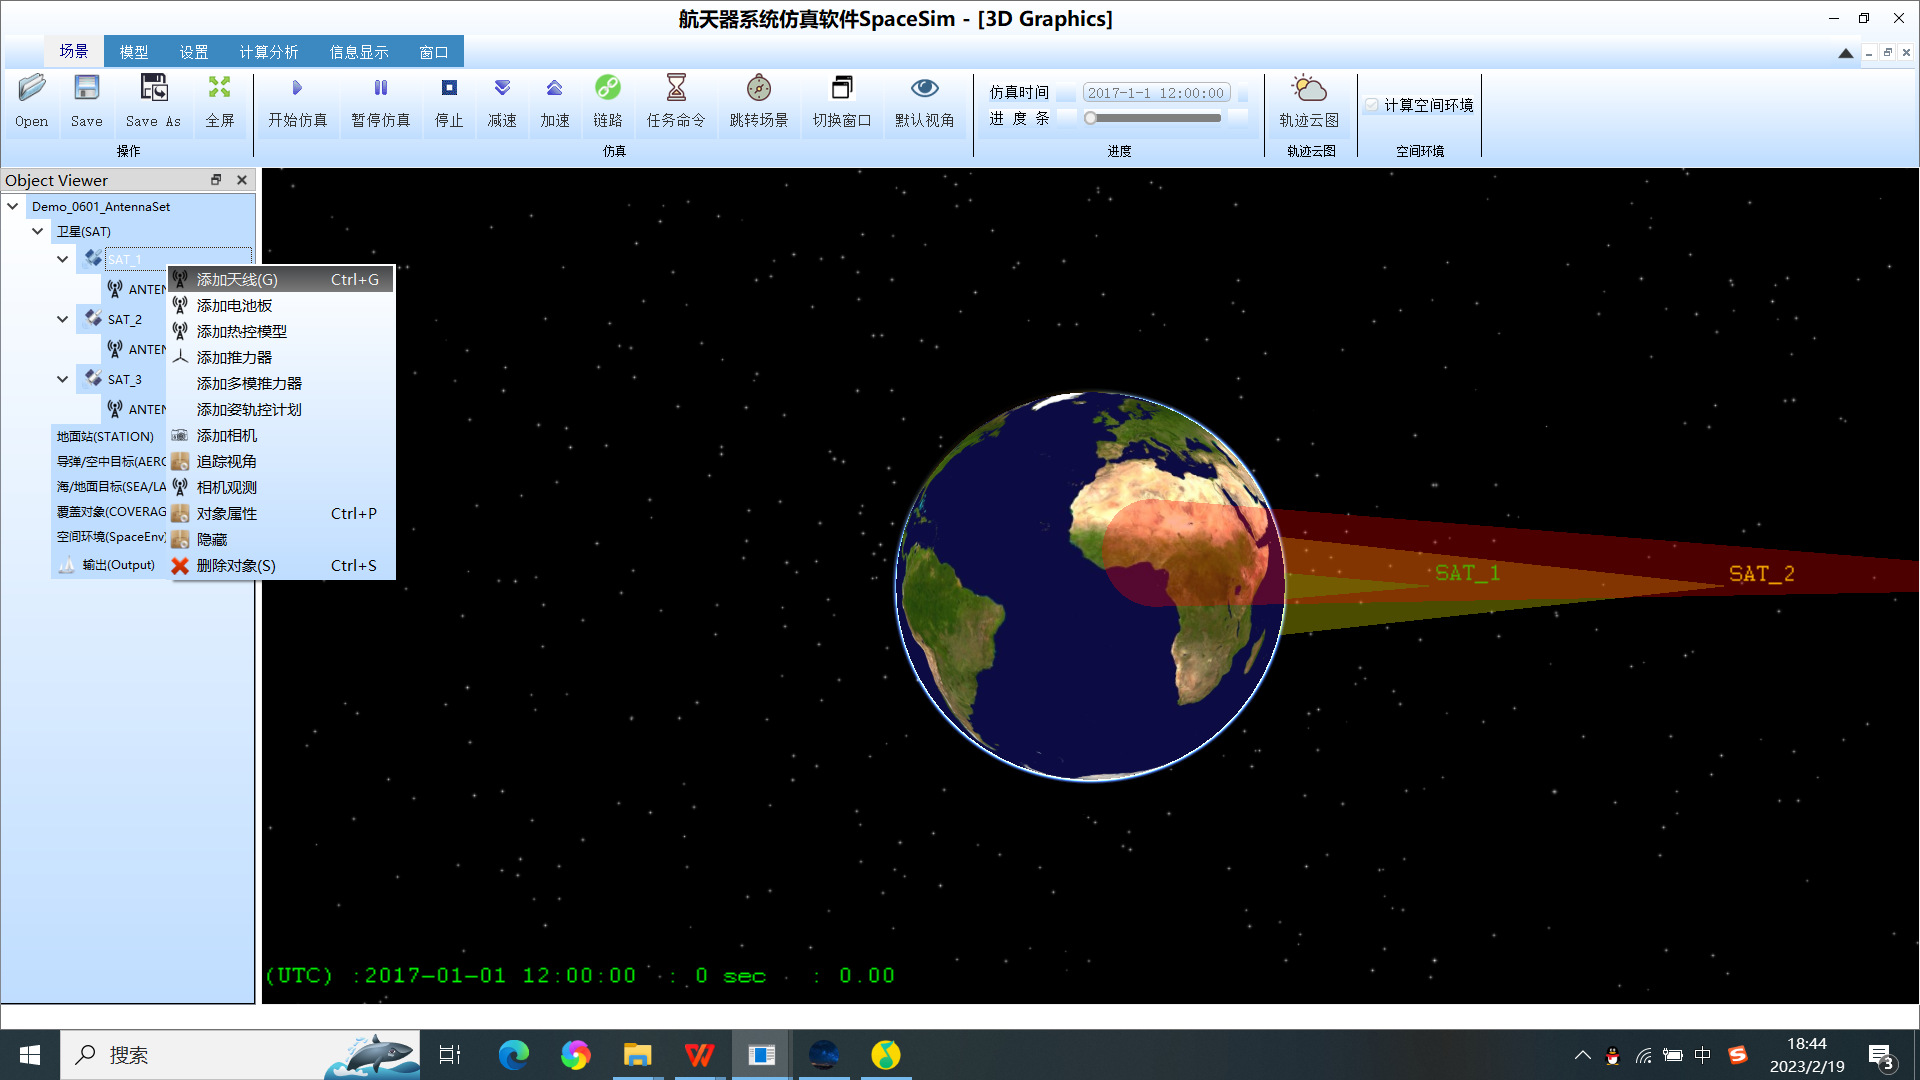Open the 信息显示 ribbon tab
Viewport: 1920px width, 1080px height.
click(x=358, y=52)
